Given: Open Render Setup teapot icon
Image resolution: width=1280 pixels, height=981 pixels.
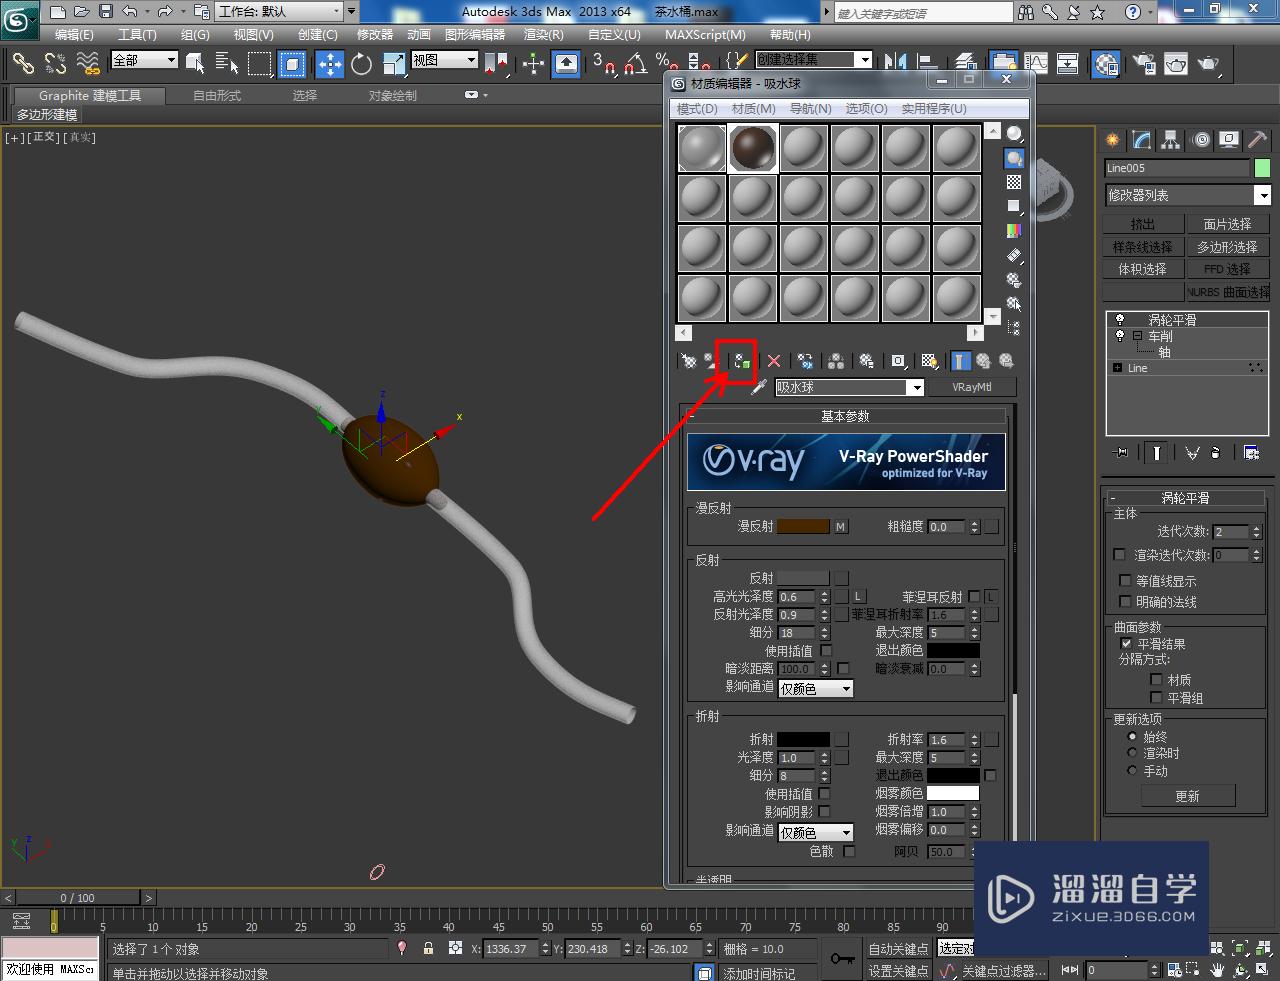Looking at the screenshot, I should tap(1144, 64).
